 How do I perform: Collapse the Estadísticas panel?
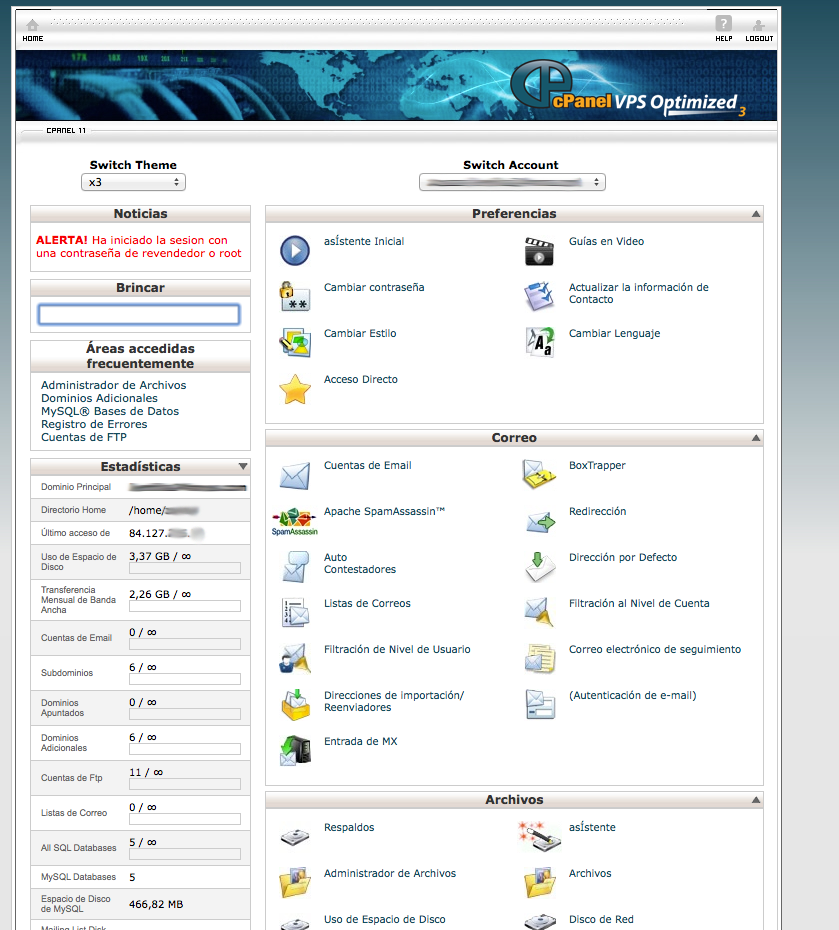pyautogui.click(x=243, y=467)
